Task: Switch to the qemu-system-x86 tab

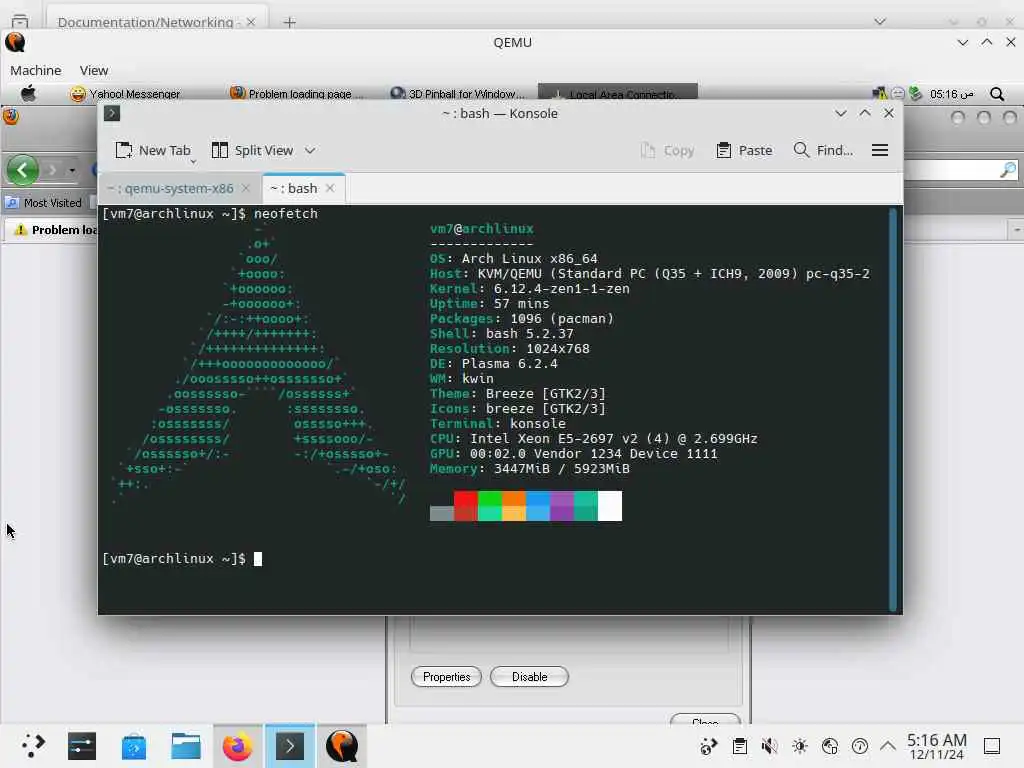Action: point(170,188)
